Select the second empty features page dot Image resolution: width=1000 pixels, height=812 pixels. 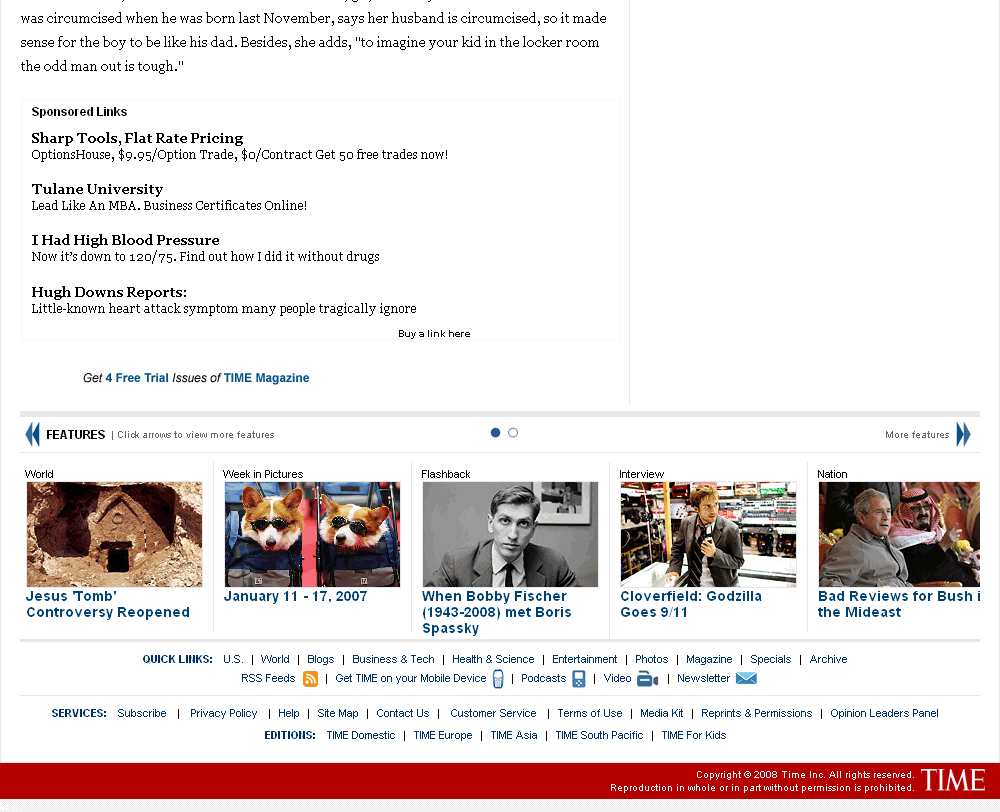point(513,432)
